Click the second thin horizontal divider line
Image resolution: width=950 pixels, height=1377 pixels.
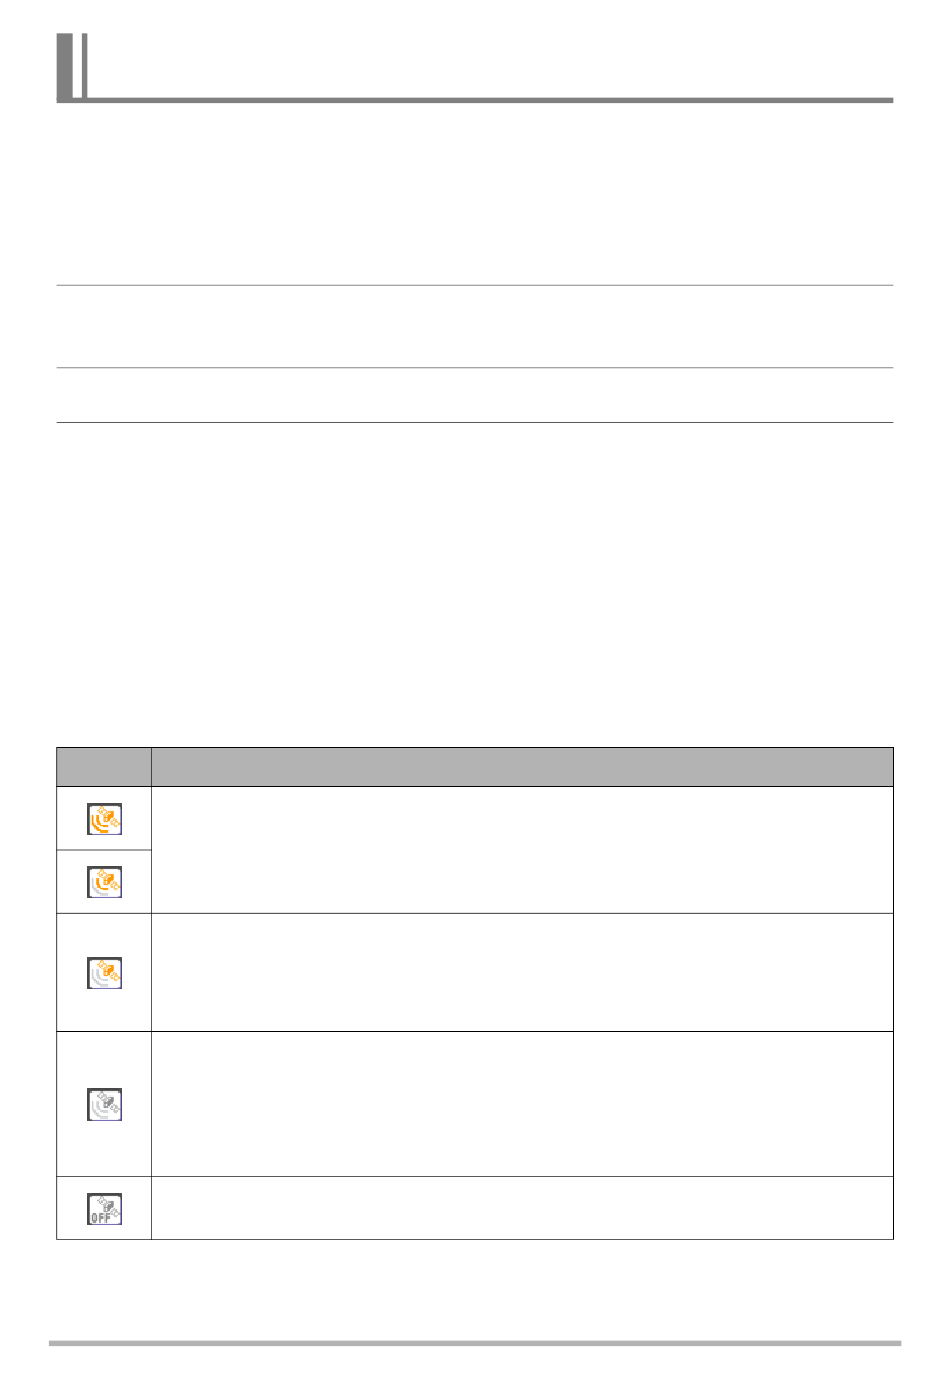475,367
